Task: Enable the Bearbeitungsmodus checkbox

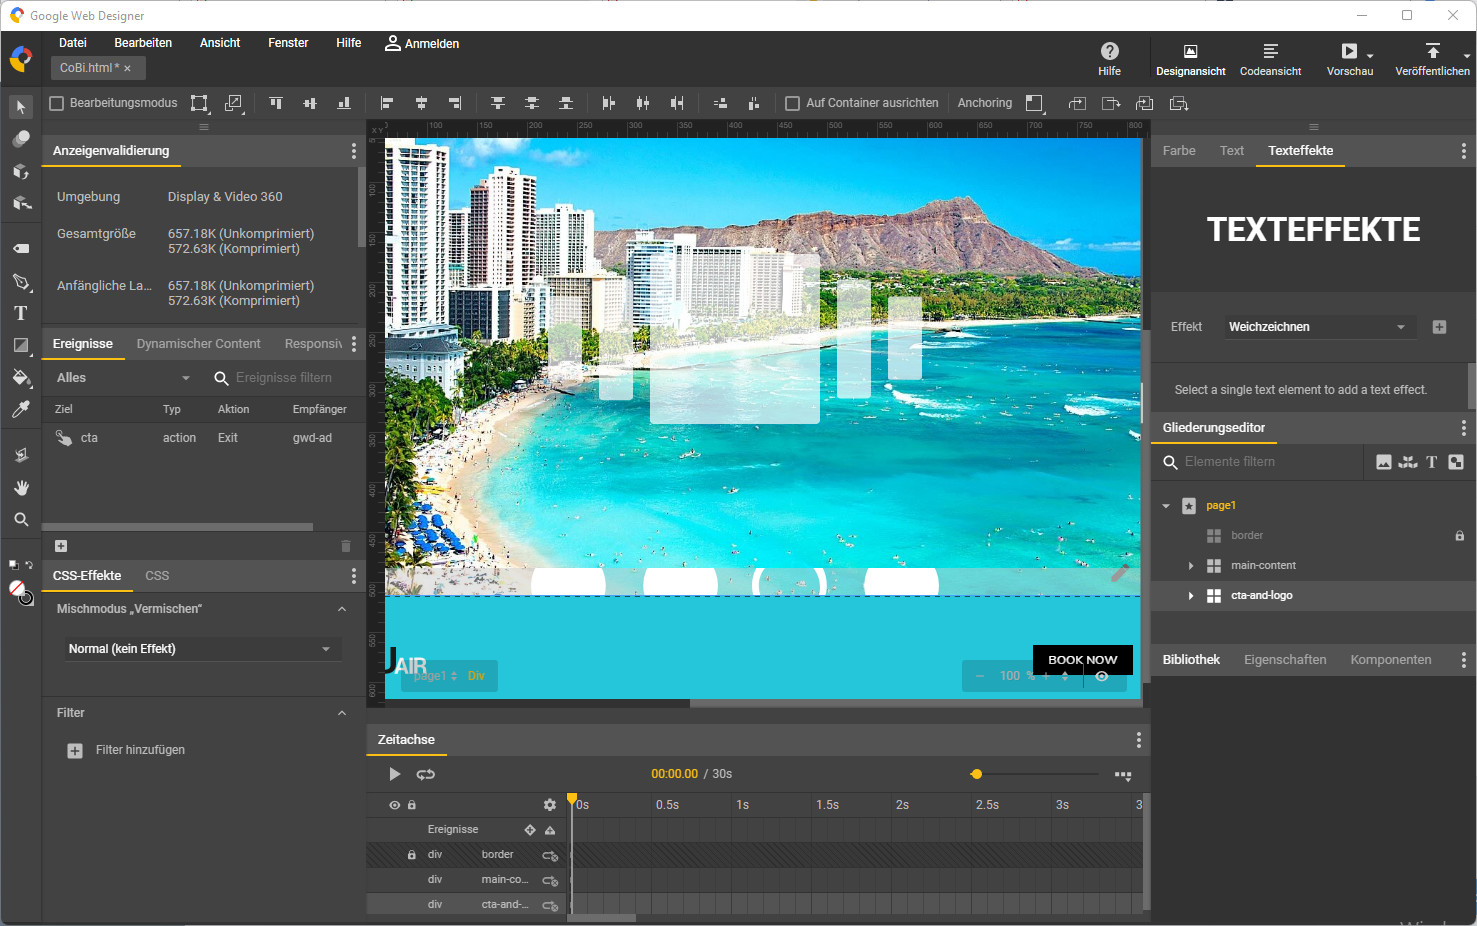Action: [x=55, y=102]
